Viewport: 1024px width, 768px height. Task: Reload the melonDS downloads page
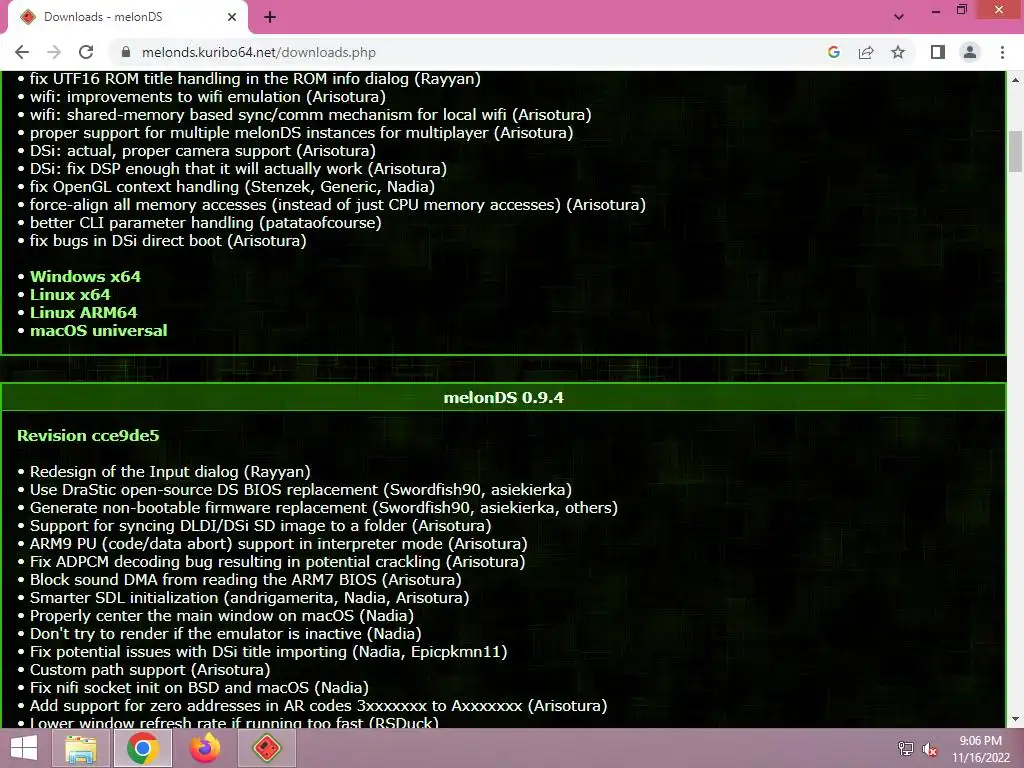(x=86, y=52)
